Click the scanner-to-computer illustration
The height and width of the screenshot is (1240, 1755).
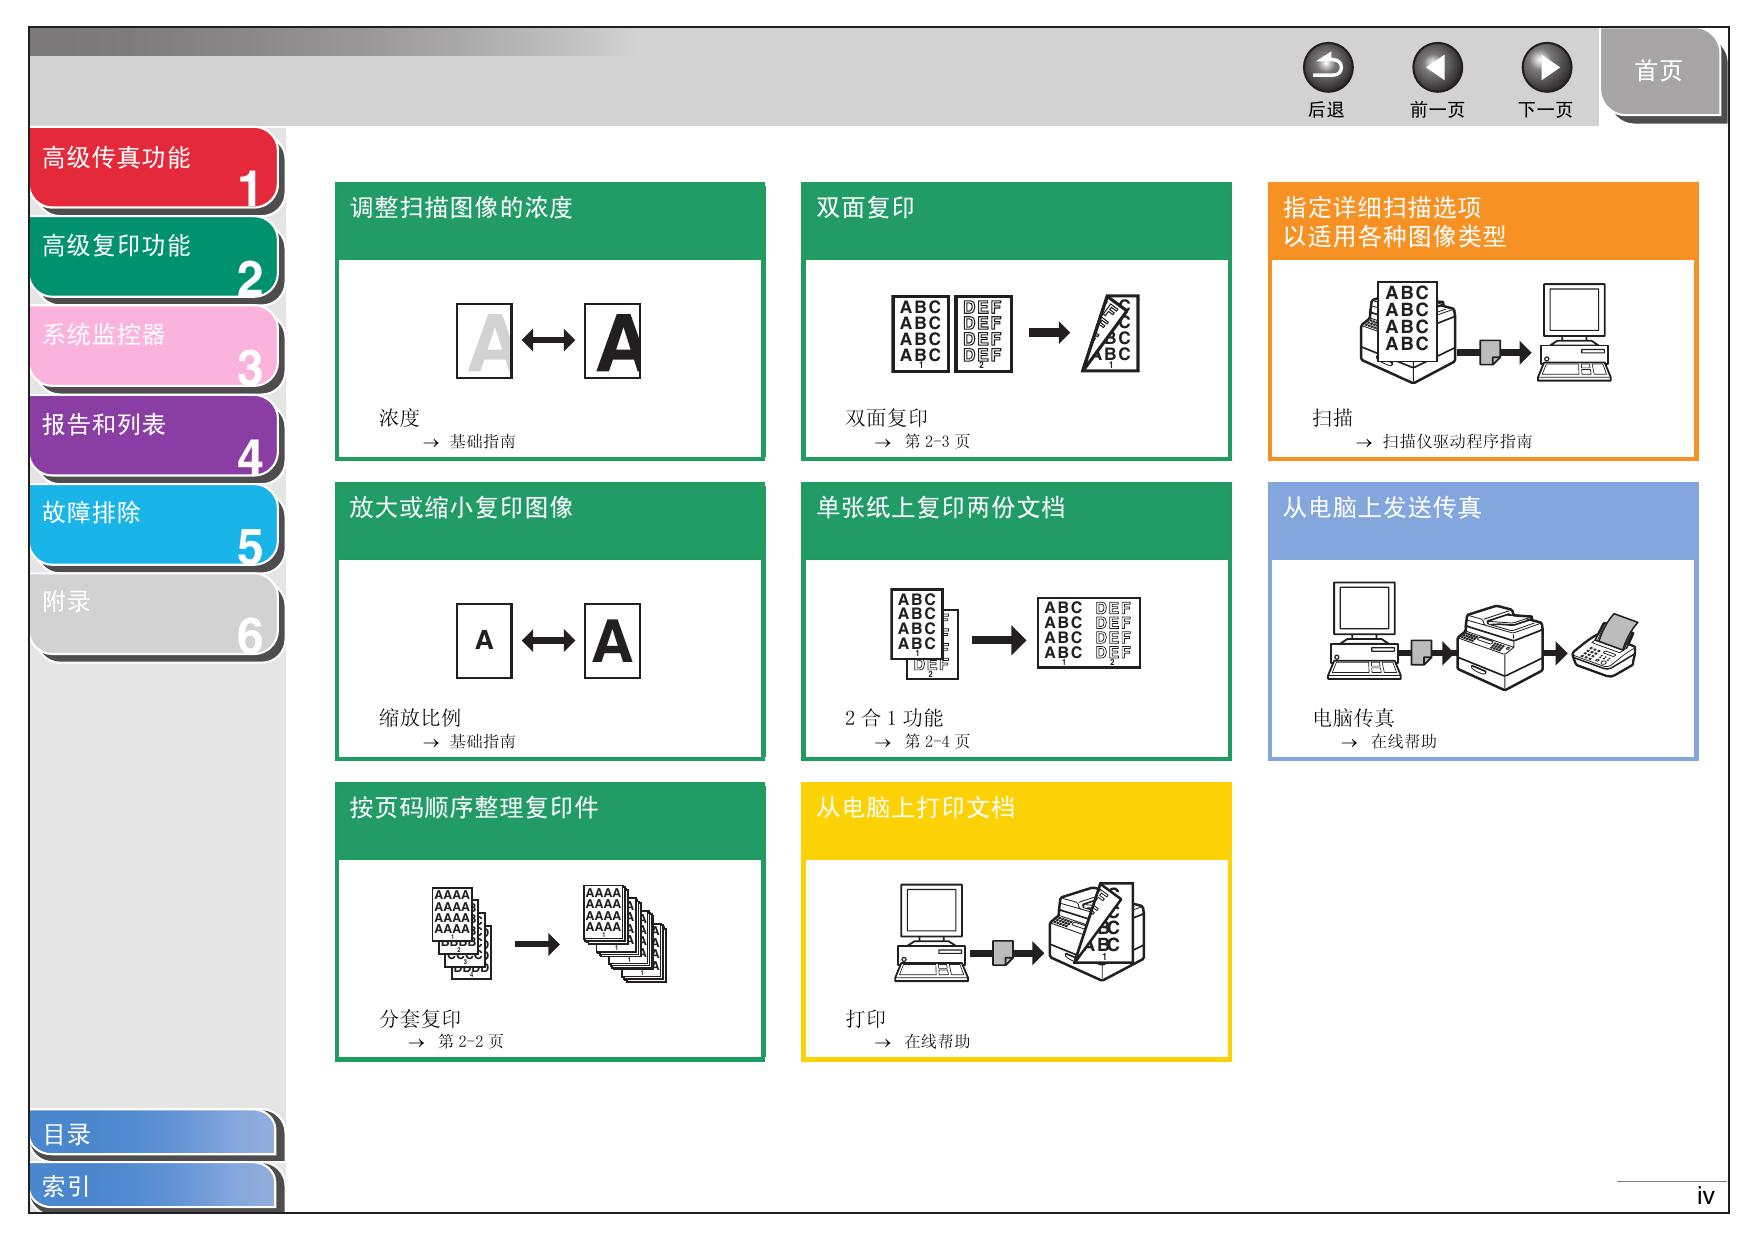(x=1484, y=333)
